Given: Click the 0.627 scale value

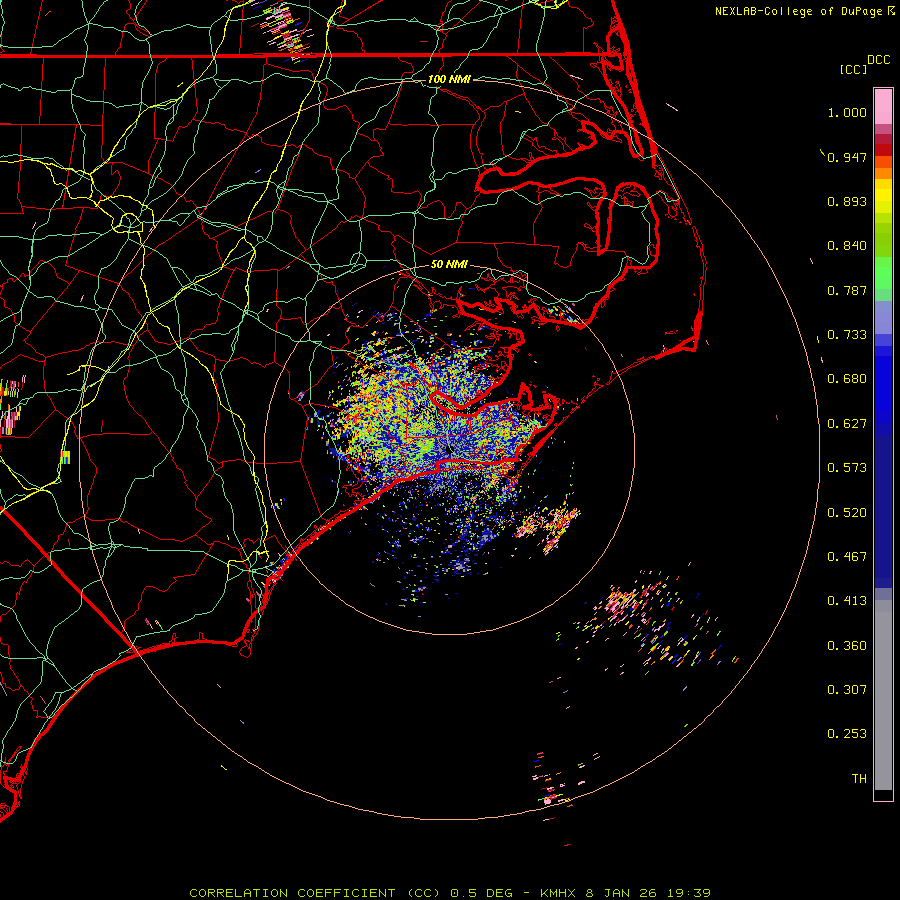Looking at the screenshot, I should (847, 424).
